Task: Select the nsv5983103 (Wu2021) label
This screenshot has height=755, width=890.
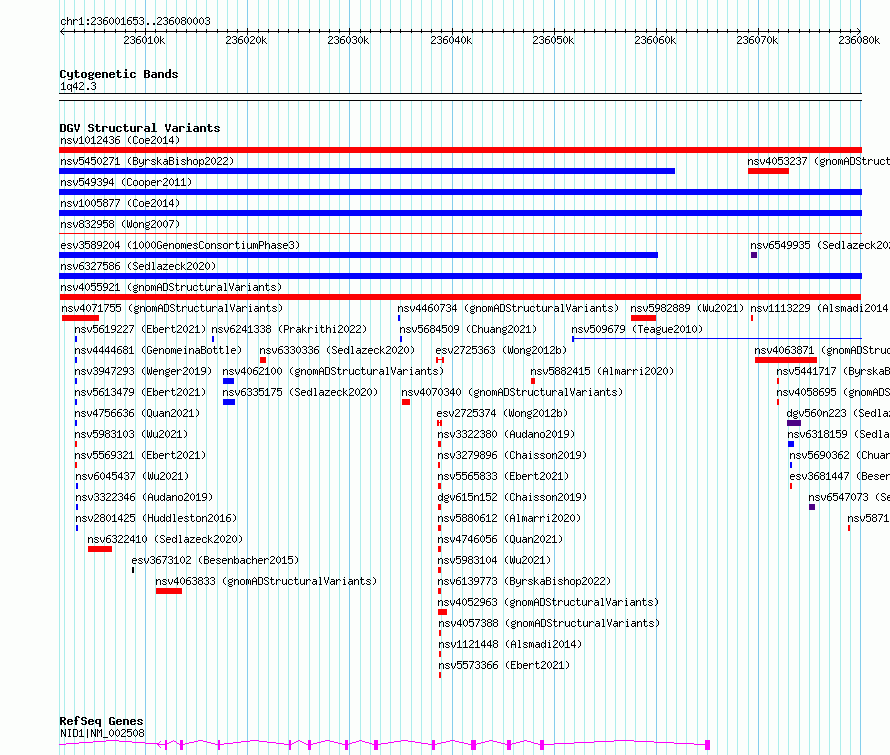Action: point(131,434)
